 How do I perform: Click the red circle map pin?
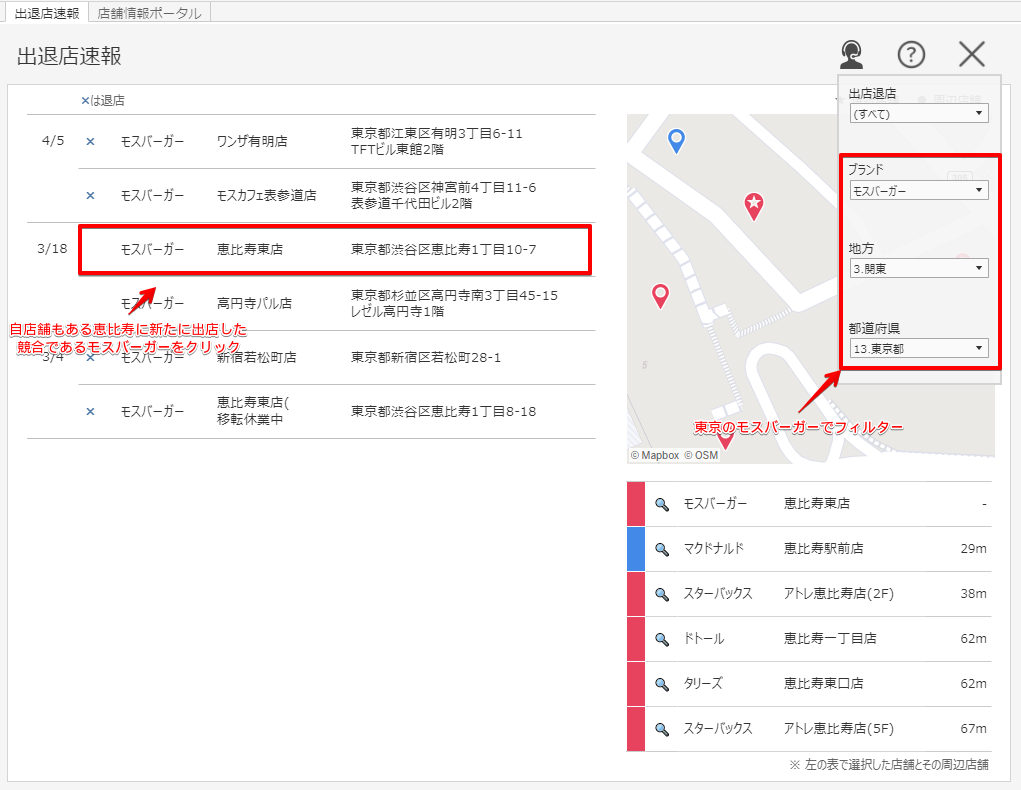pos(660,296)
